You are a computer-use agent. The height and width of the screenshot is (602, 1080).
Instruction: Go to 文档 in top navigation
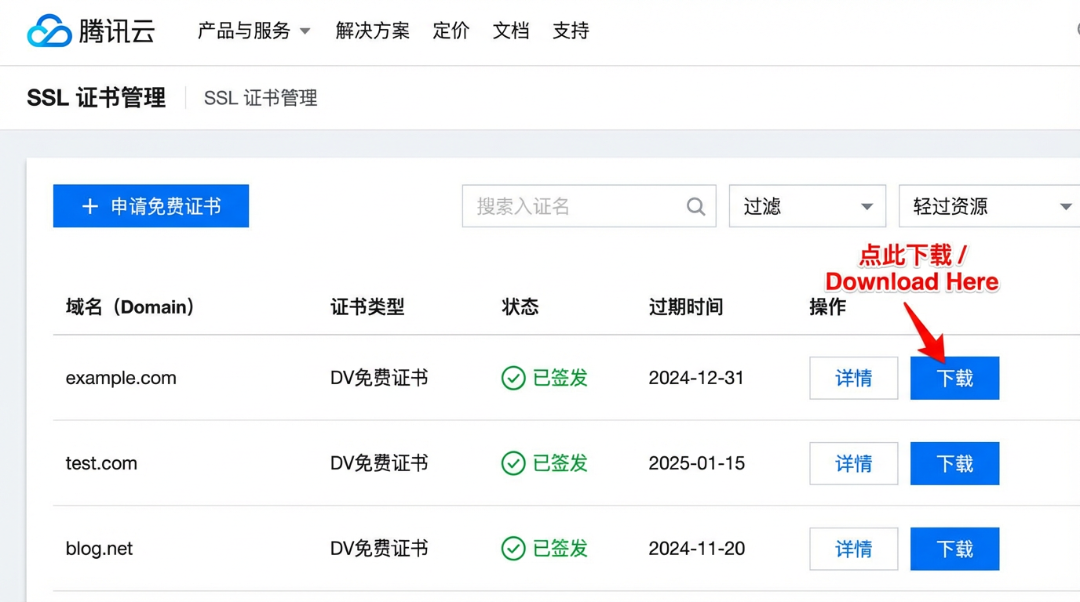click(510, 30)
